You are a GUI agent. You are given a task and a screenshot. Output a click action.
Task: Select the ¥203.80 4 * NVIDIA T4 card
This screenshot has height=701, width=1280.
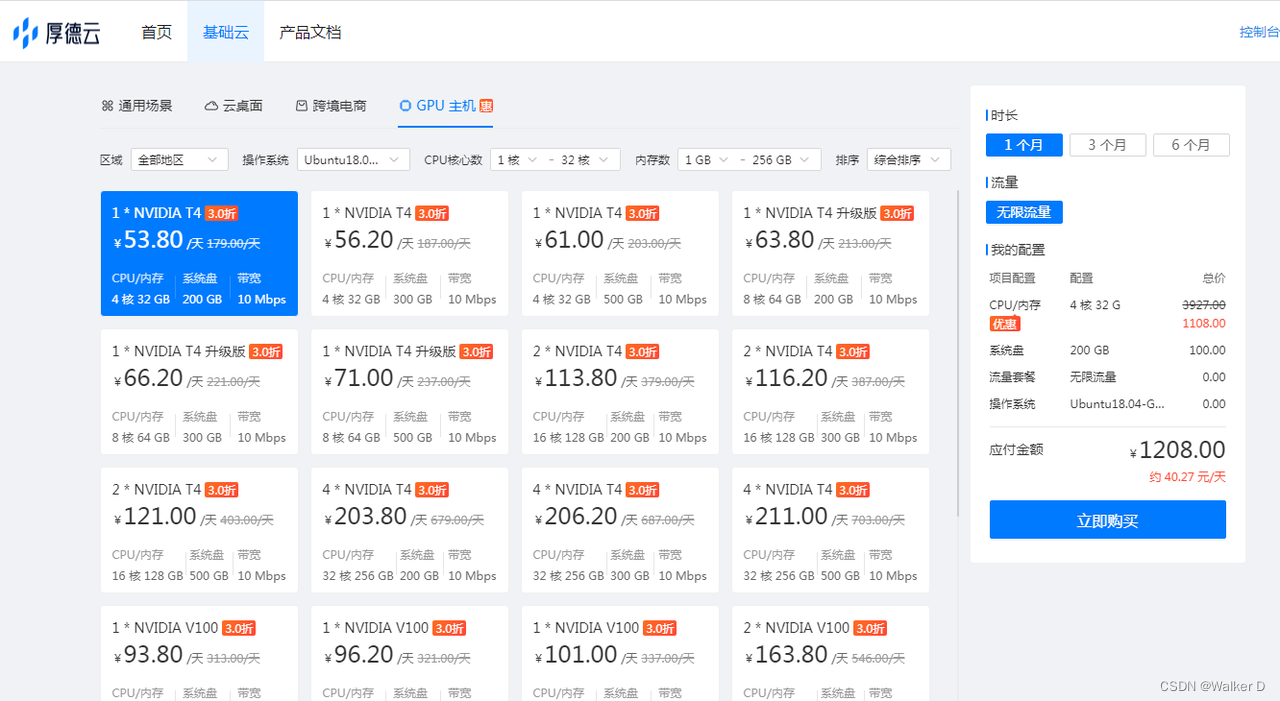[x=410, y=530]
